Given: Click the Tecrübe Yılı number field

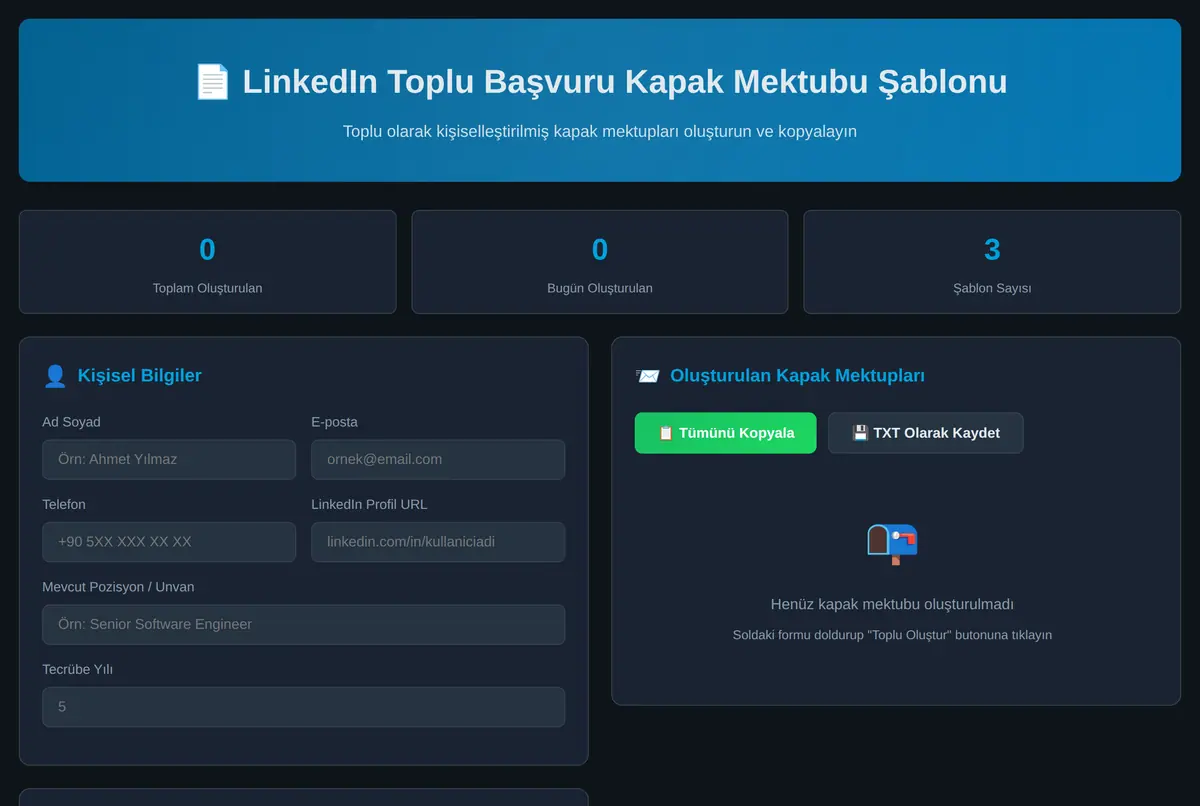Looking at the screenshot, I should pos(303,707).
